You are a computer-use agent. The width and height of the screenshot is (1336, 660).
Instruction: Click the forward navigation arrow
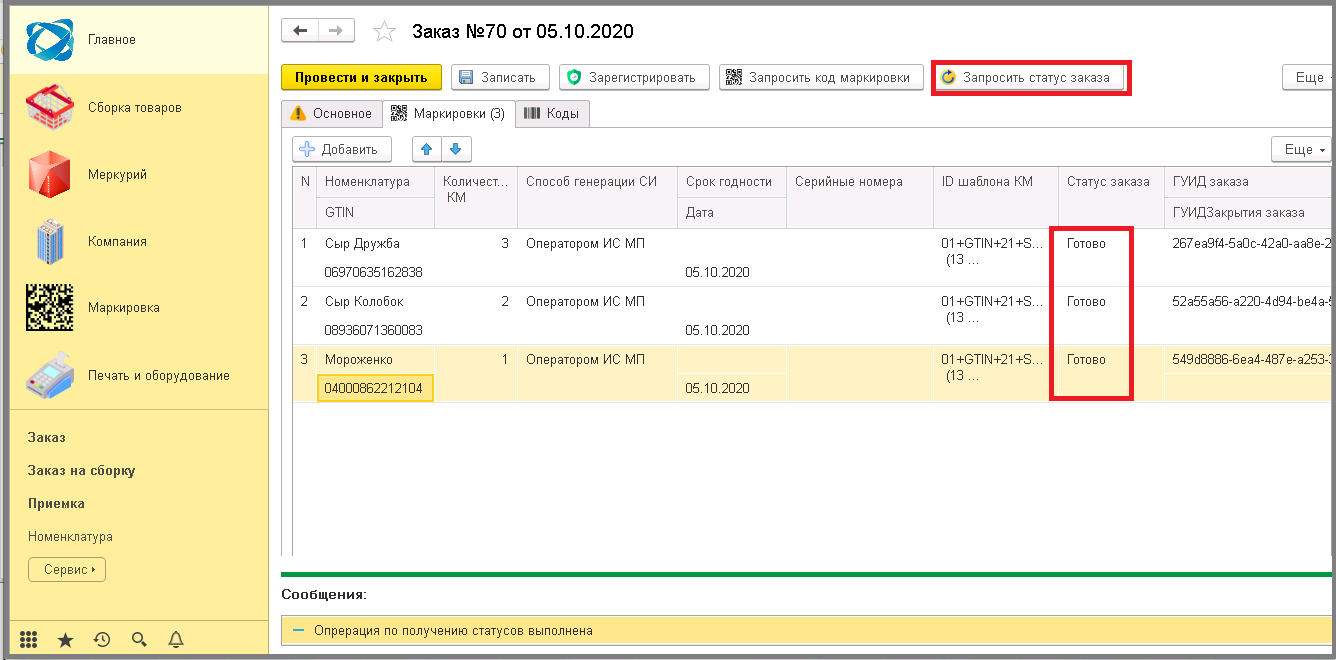(336, 31)
